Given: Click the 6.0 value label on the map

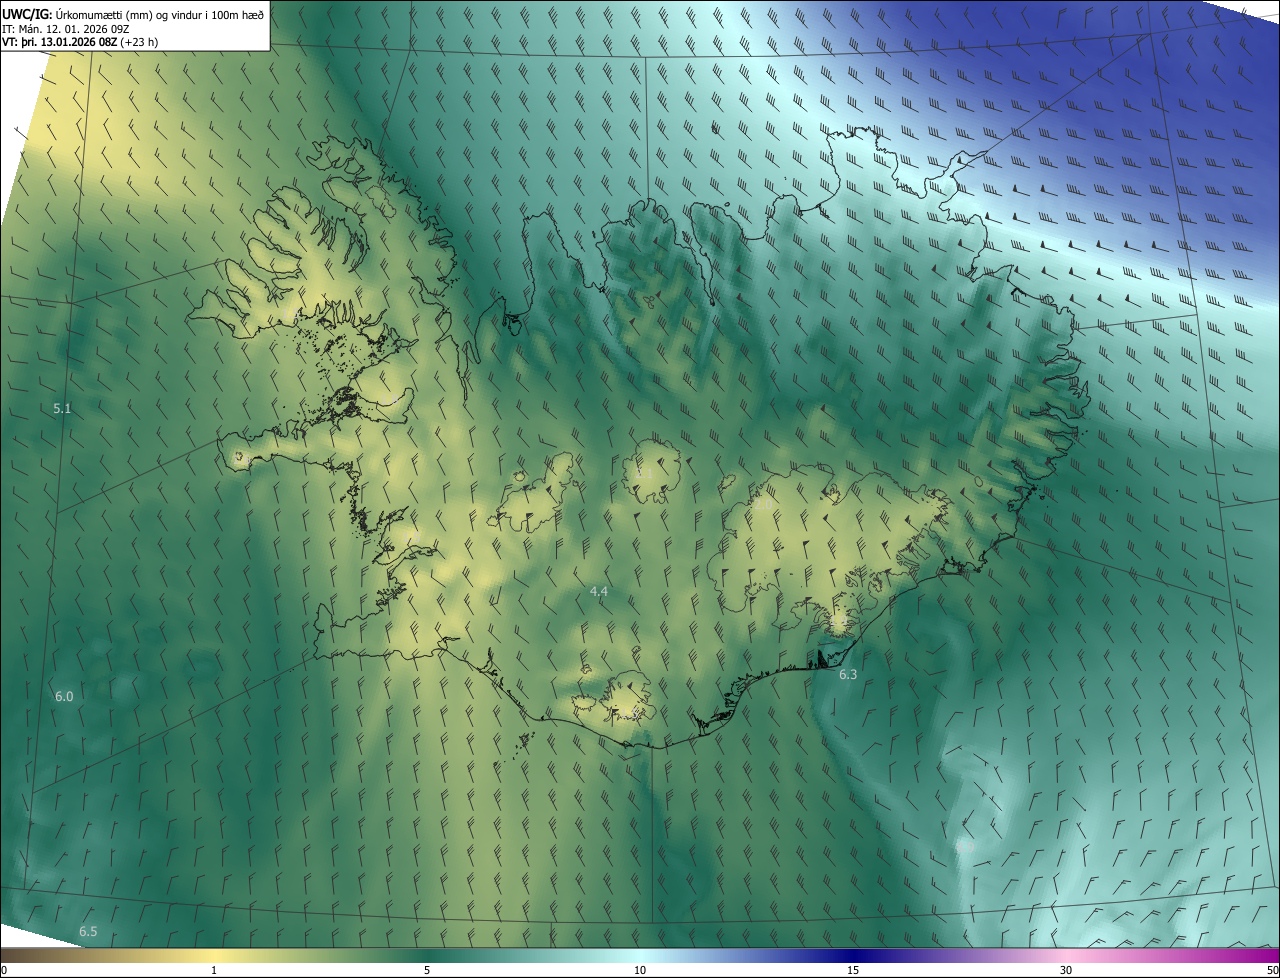Looking at the screenshot, I should click(64, 696).
